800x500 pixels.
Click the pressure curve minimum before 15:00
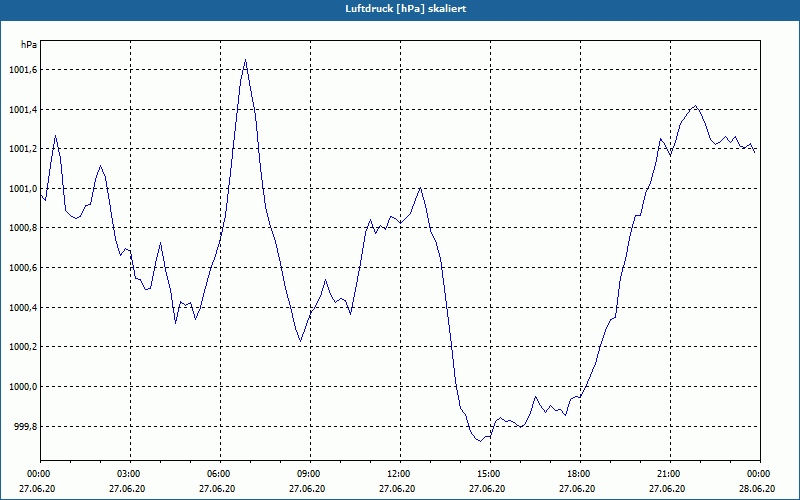[480, 441]
